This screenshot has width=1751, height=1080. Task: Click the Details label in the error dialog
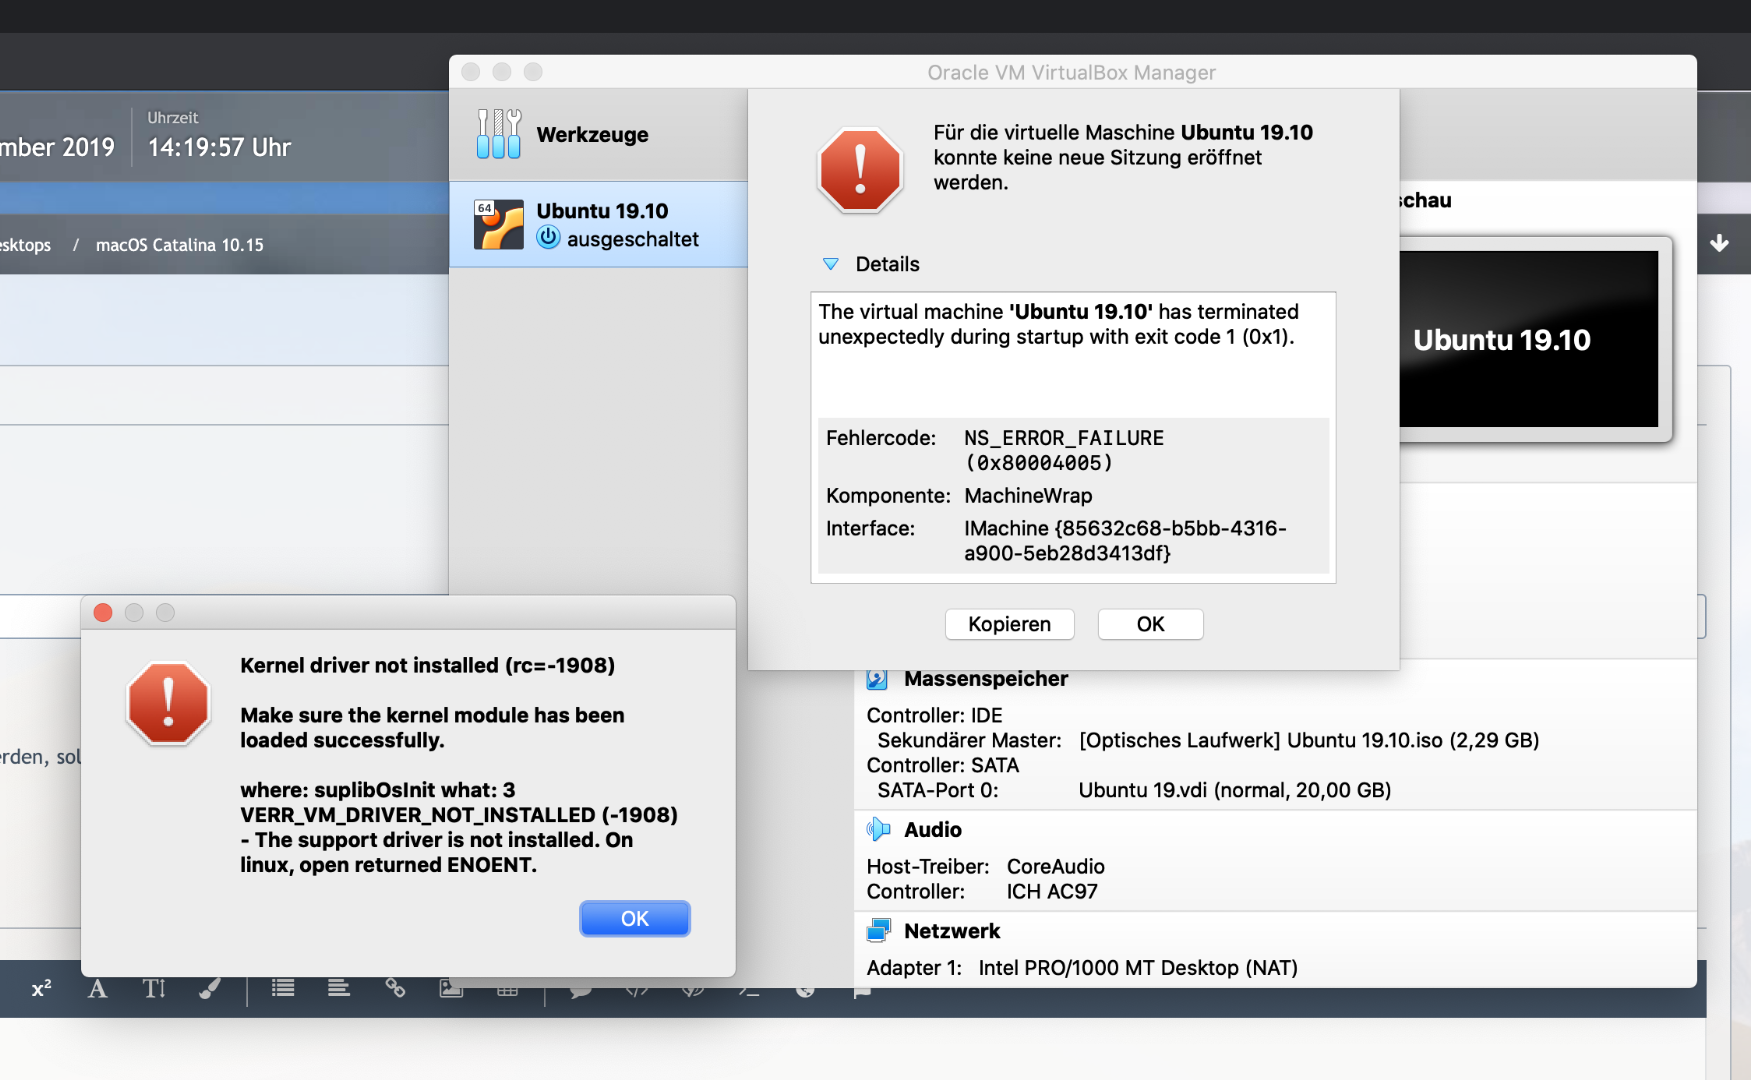[x=887, y=264]
